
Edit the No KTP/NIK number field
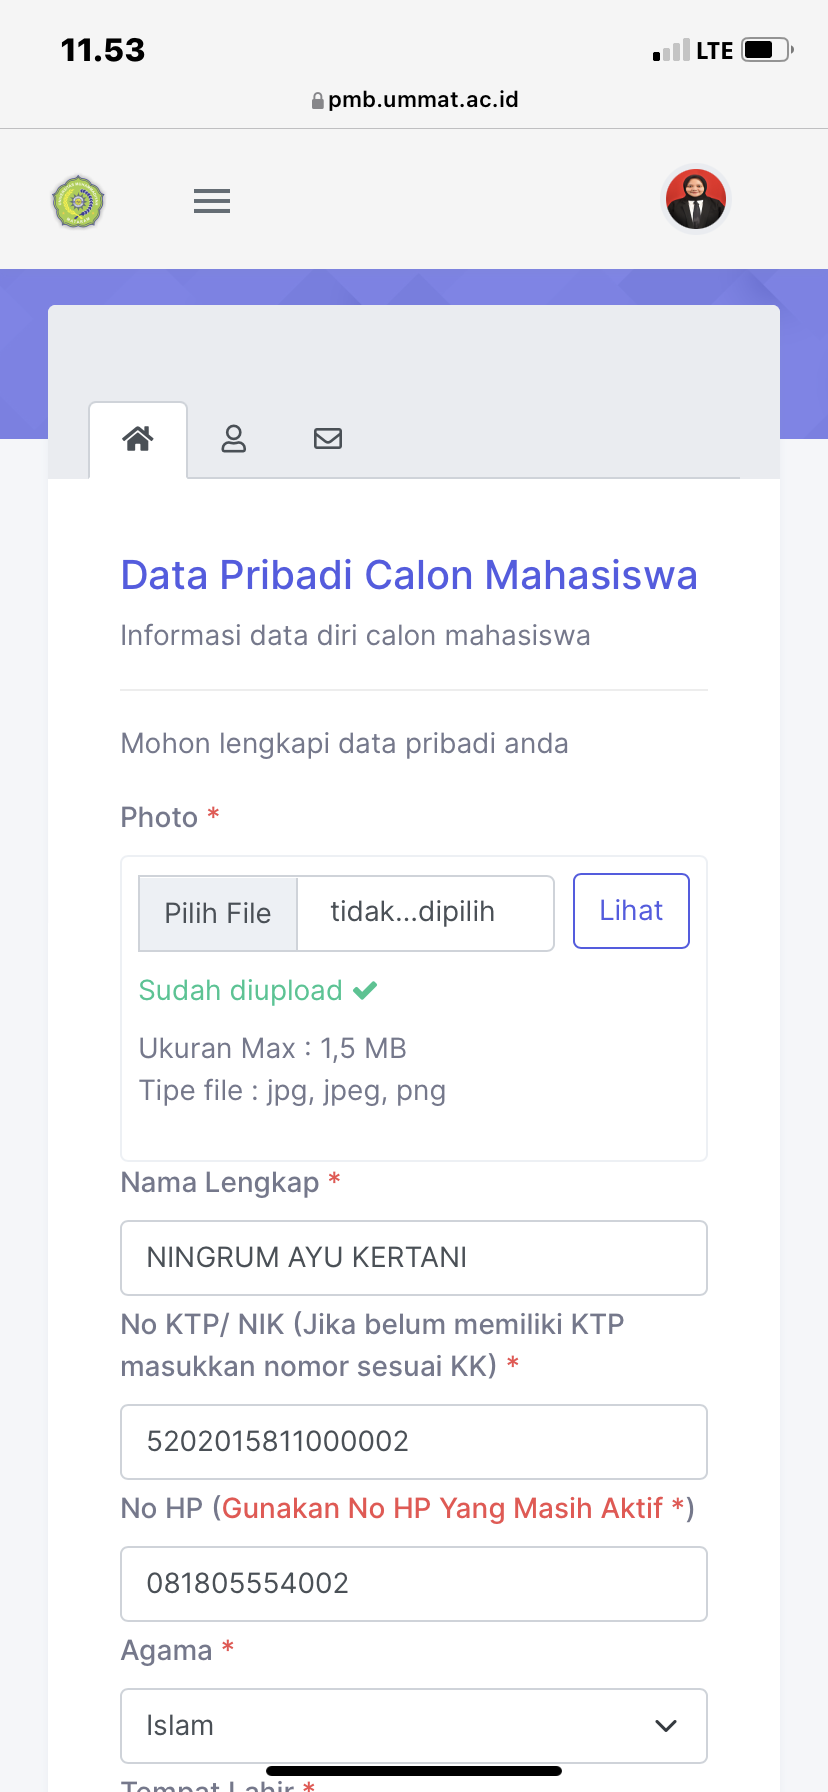pyautogui.click(x=413, y=1442)
